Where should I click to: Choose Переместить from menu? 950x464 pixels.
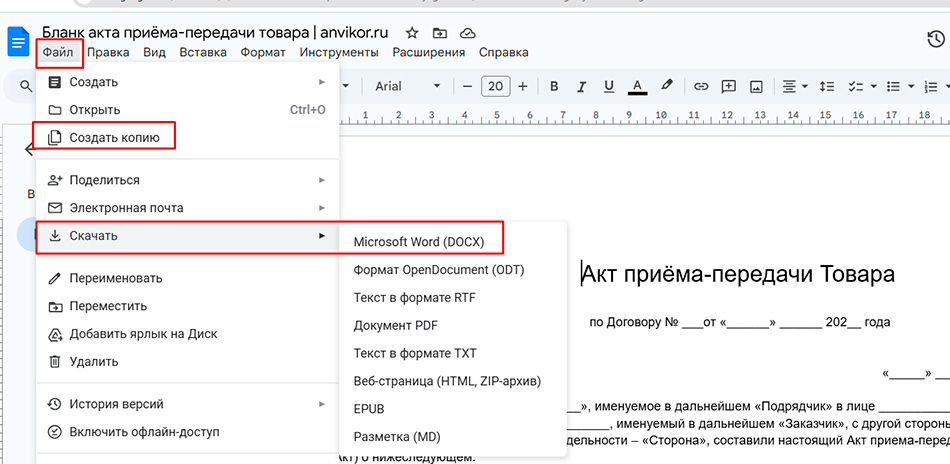(188, 307)
